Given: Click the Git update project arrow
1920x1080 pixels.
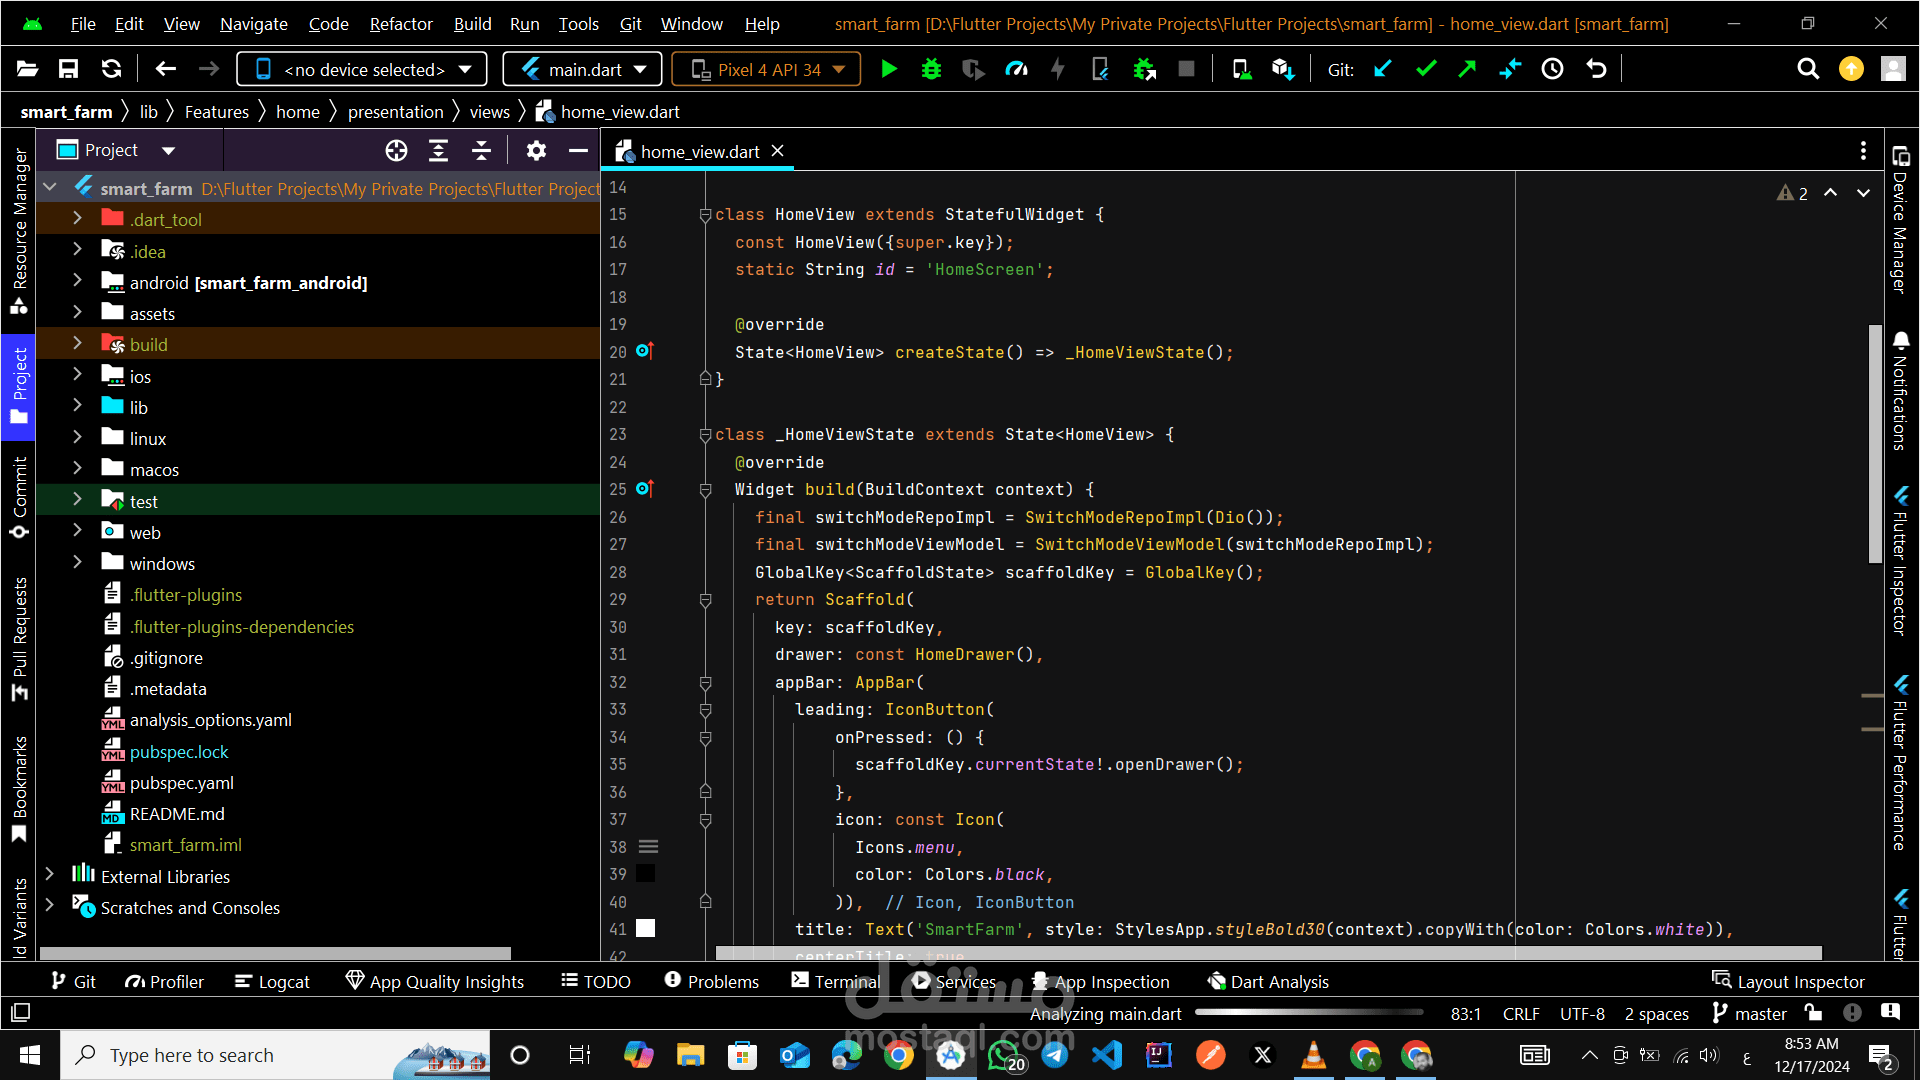Looking at the screenshot, I should [x=1383, y=69].
